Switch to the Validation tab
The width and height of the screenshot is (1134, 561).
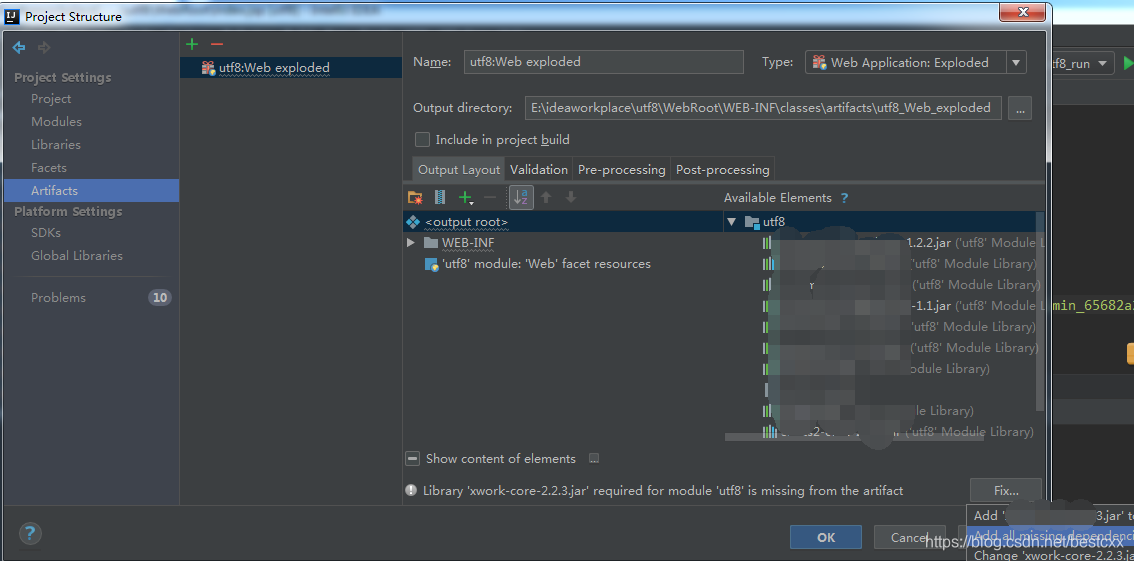click(539, 170)
